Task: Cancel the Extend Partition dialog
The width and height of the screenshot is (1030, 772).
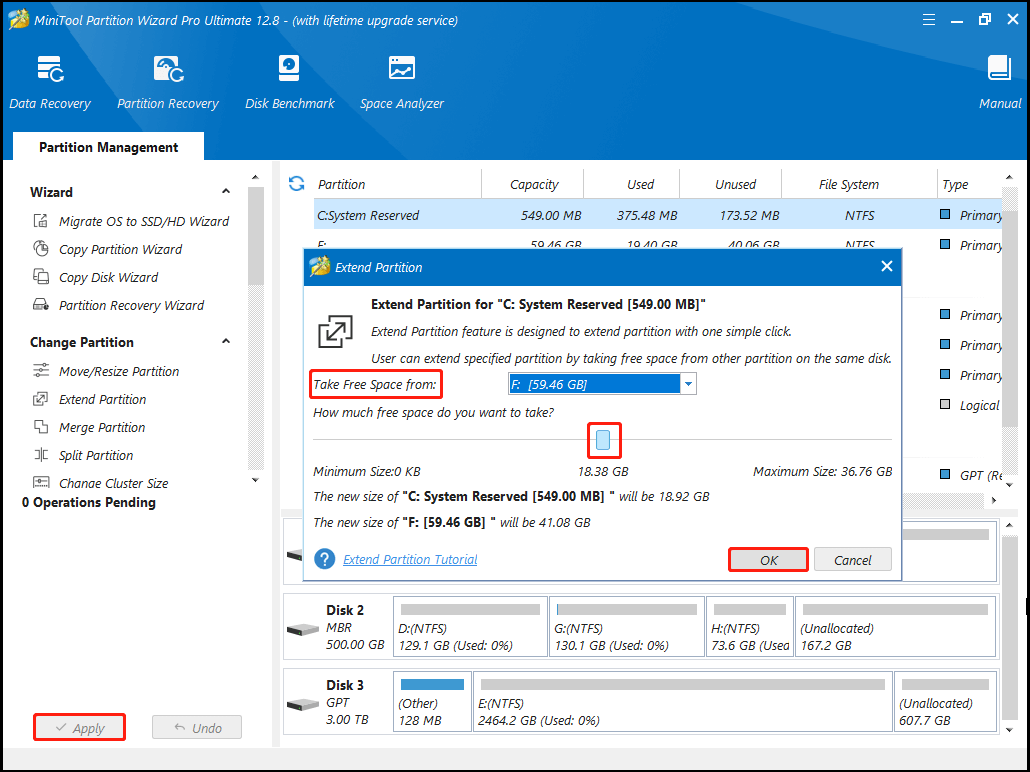Action: (x=853, y=560)
